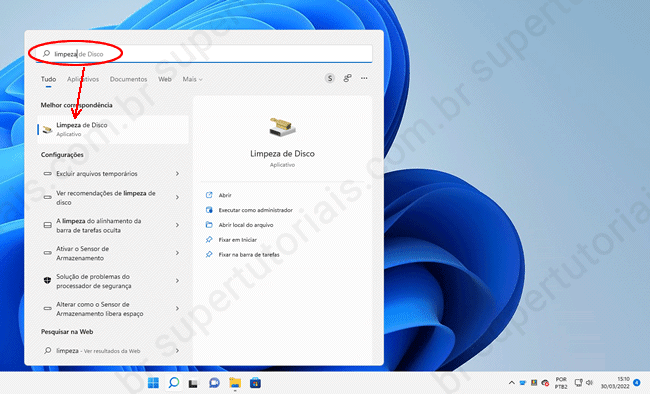Click the POR PTB2 language indicator

[561, 383]
